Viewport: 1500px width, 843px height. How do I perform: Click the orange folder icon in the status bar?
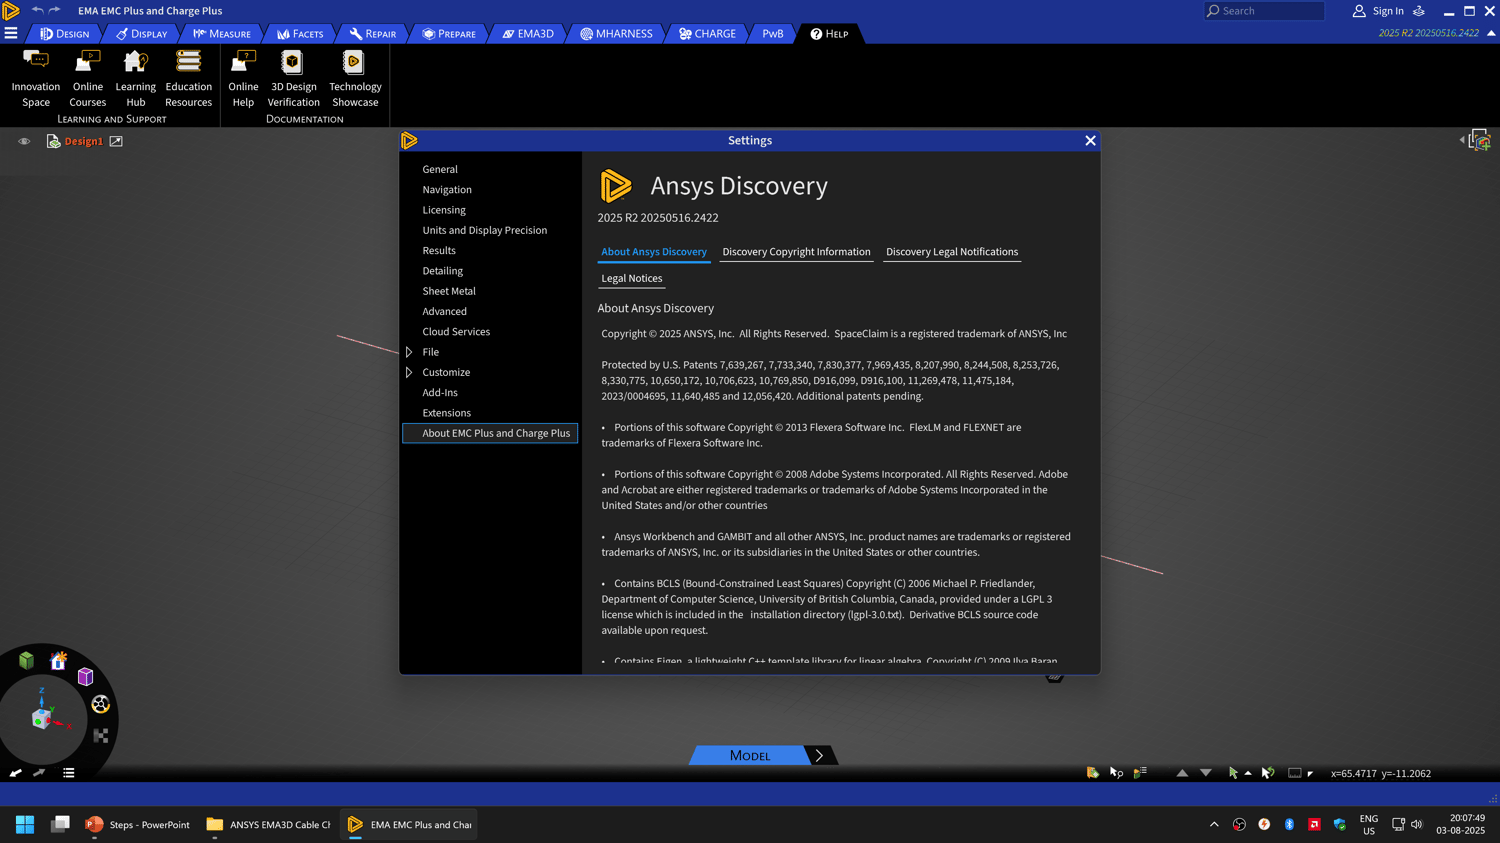coord(1093,773)
